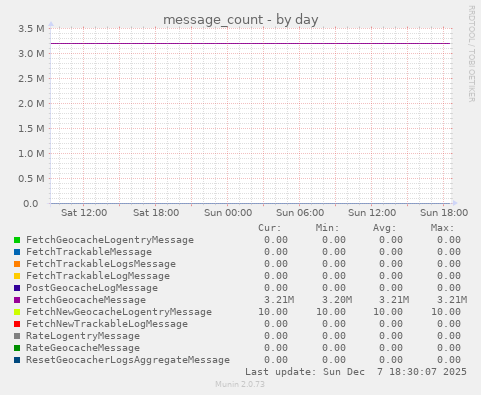This screenshot has width=481, height=395.
Task: Select the FetchTrackableMessage legend label
Action: tap(89, 252)
